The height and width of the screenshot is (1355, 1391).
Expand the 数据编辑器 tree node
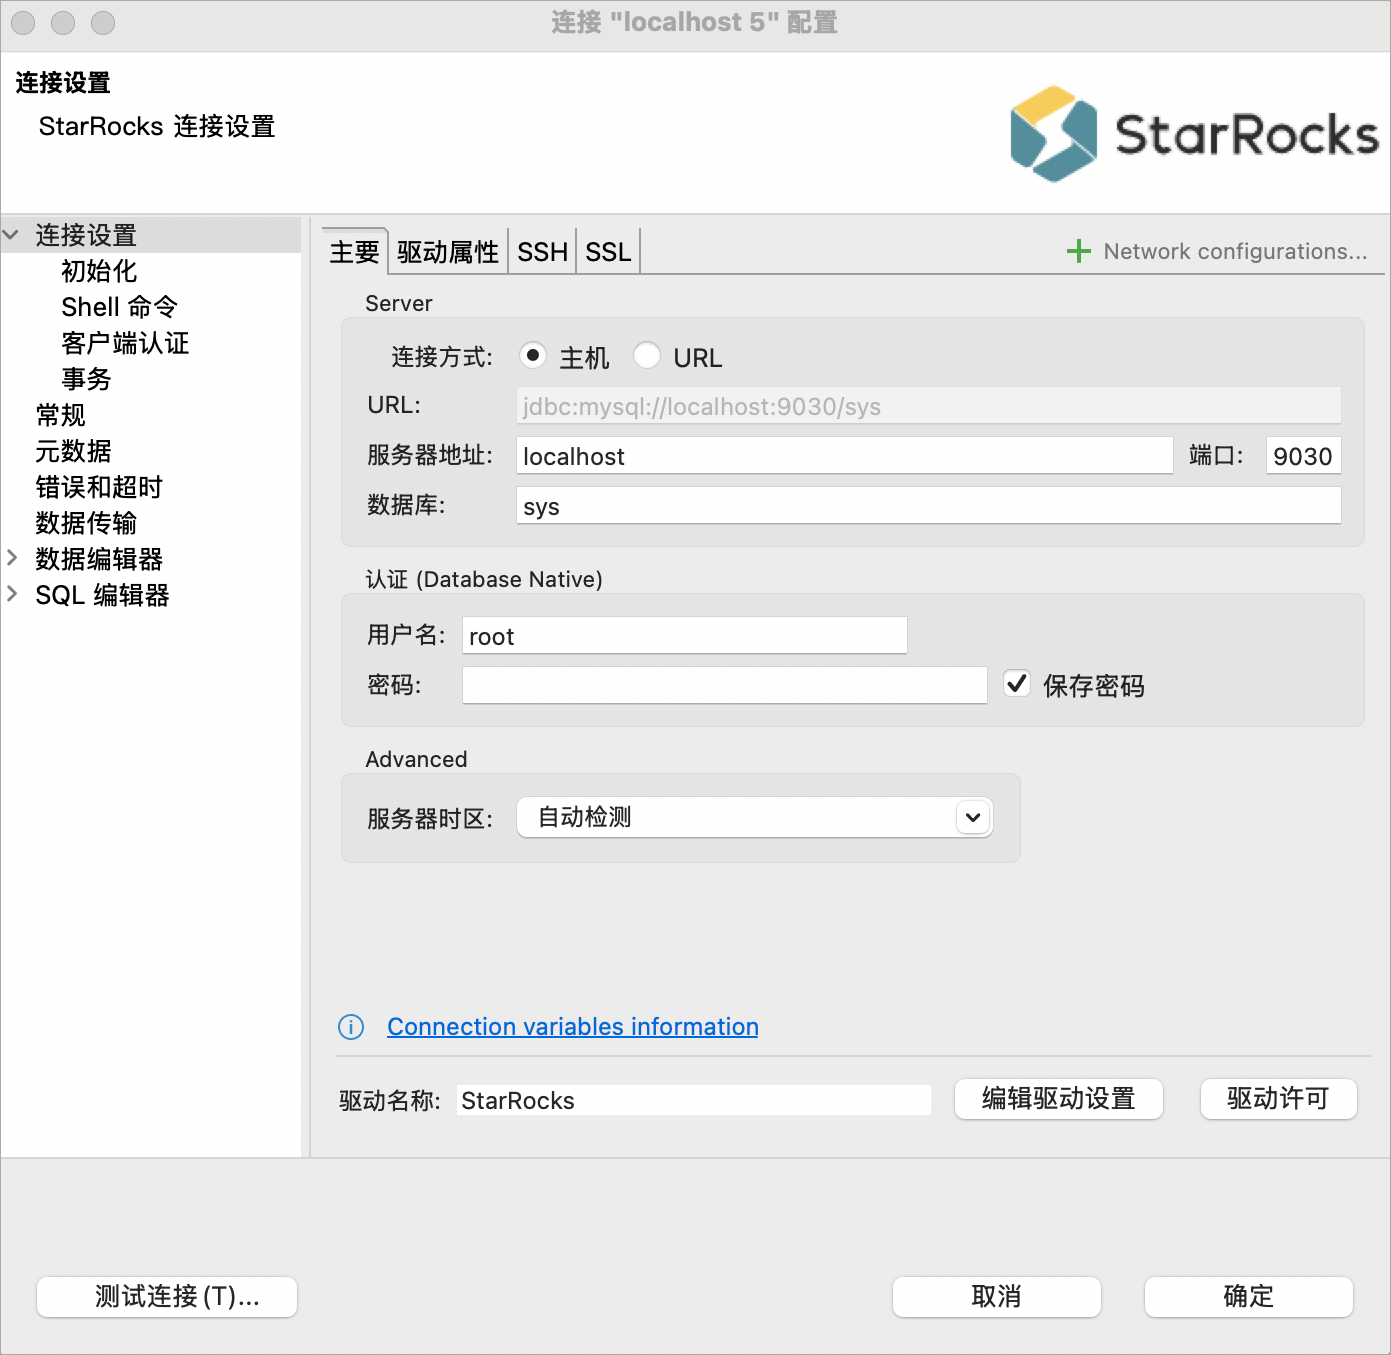(12, 557)
